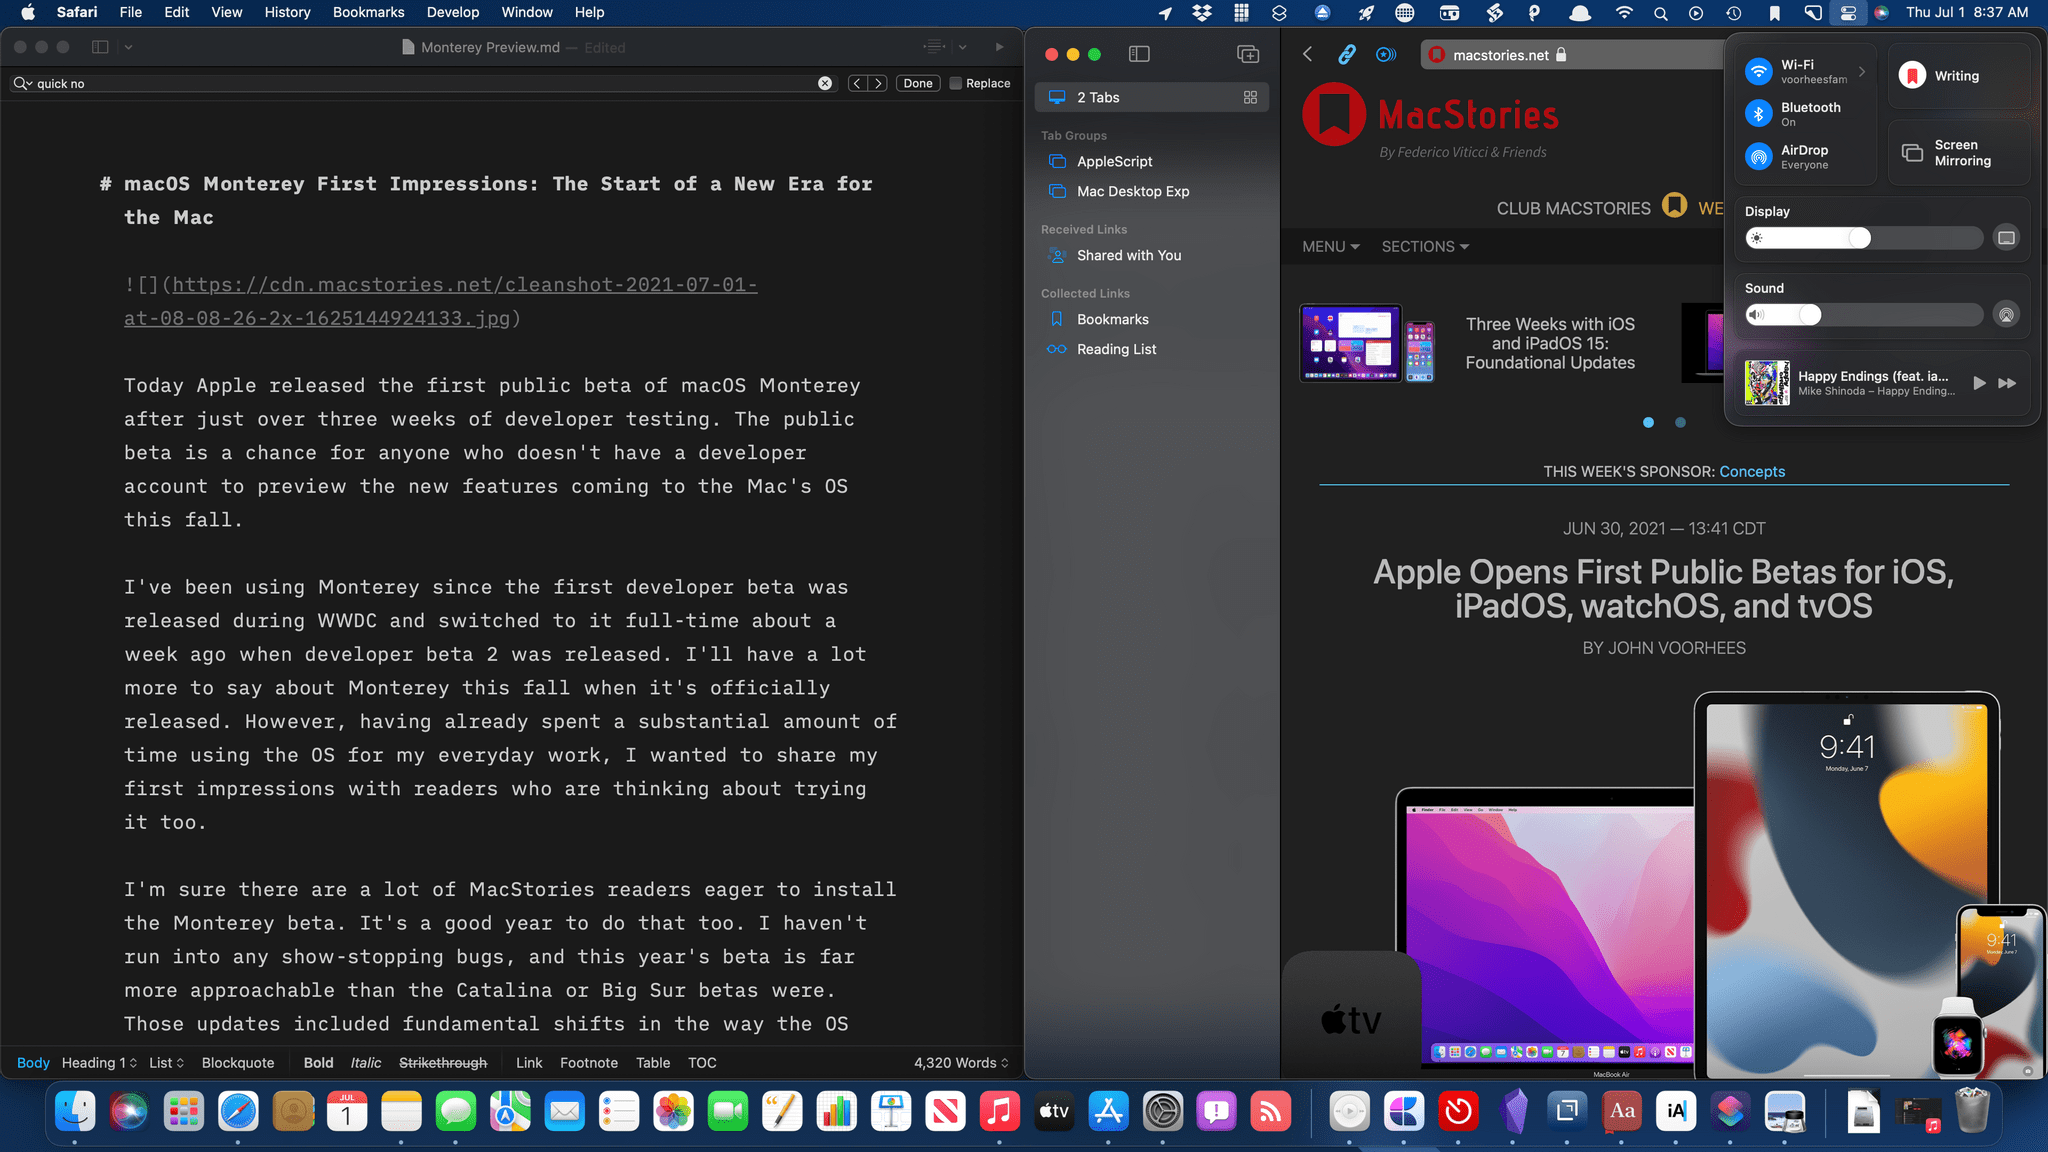Open the sidebar options chevron in the iA Writer title bar
The width and height of the screenshot is (2048, 1152).
point(128,47)
